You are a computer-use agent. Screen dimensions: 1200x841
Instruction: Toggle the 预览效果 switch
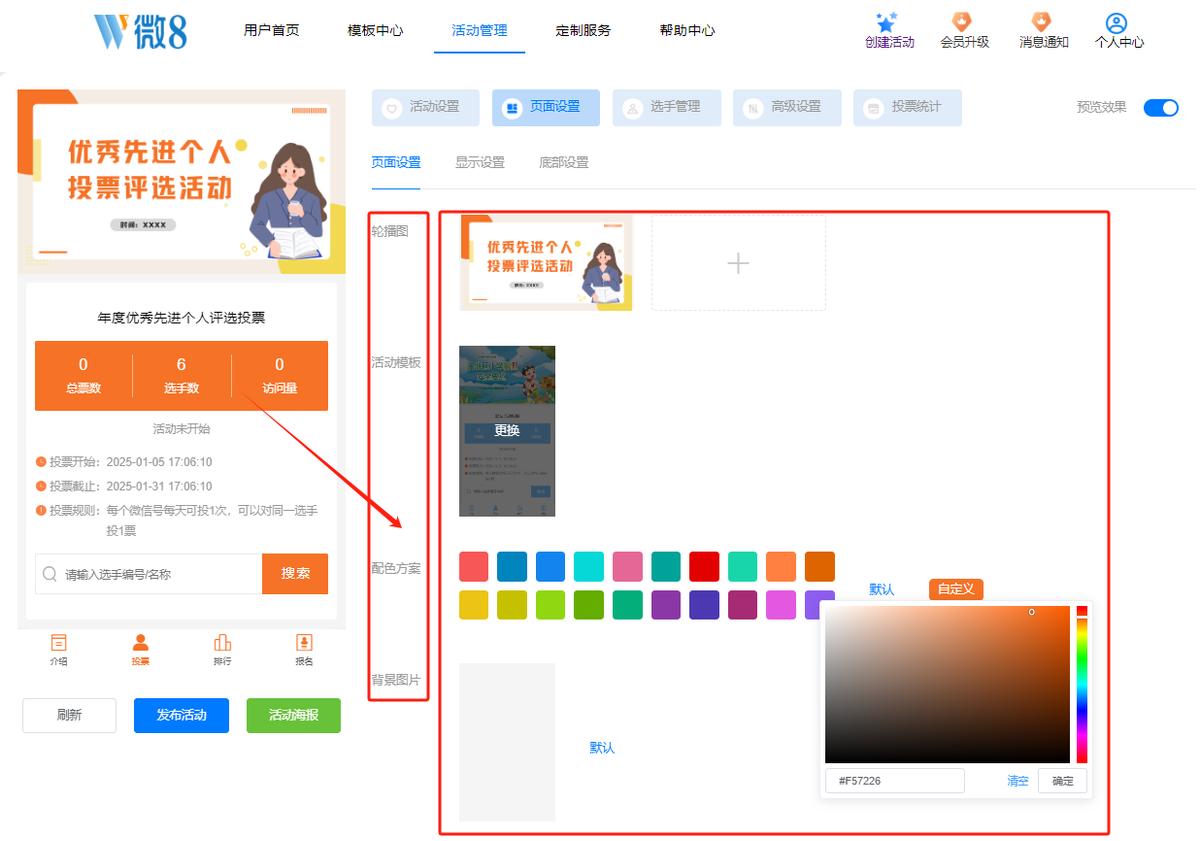point(1161,107)
